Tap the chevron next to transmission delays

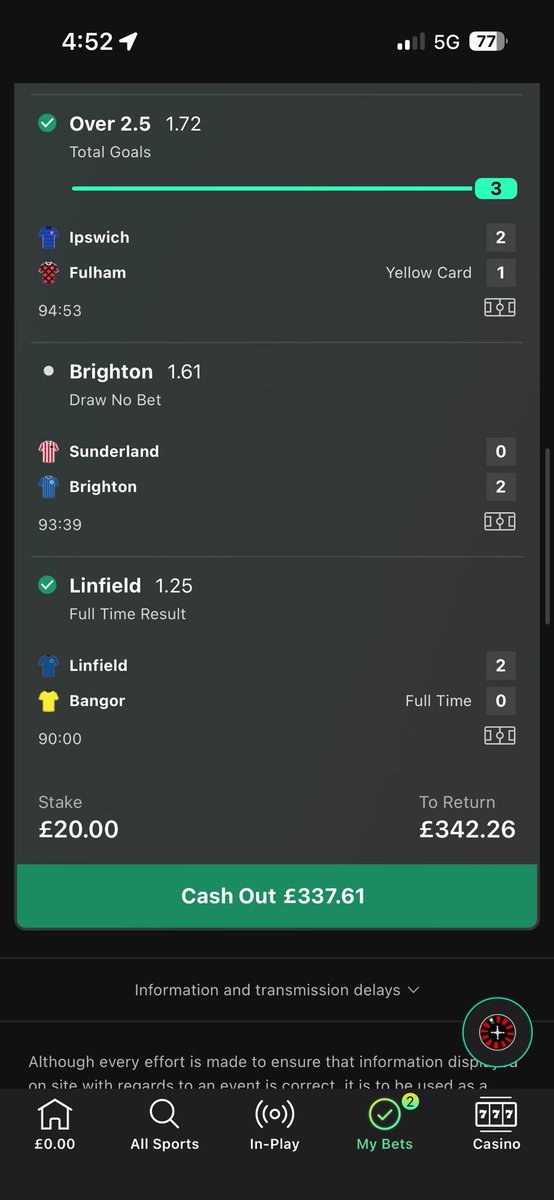(414, 990)
